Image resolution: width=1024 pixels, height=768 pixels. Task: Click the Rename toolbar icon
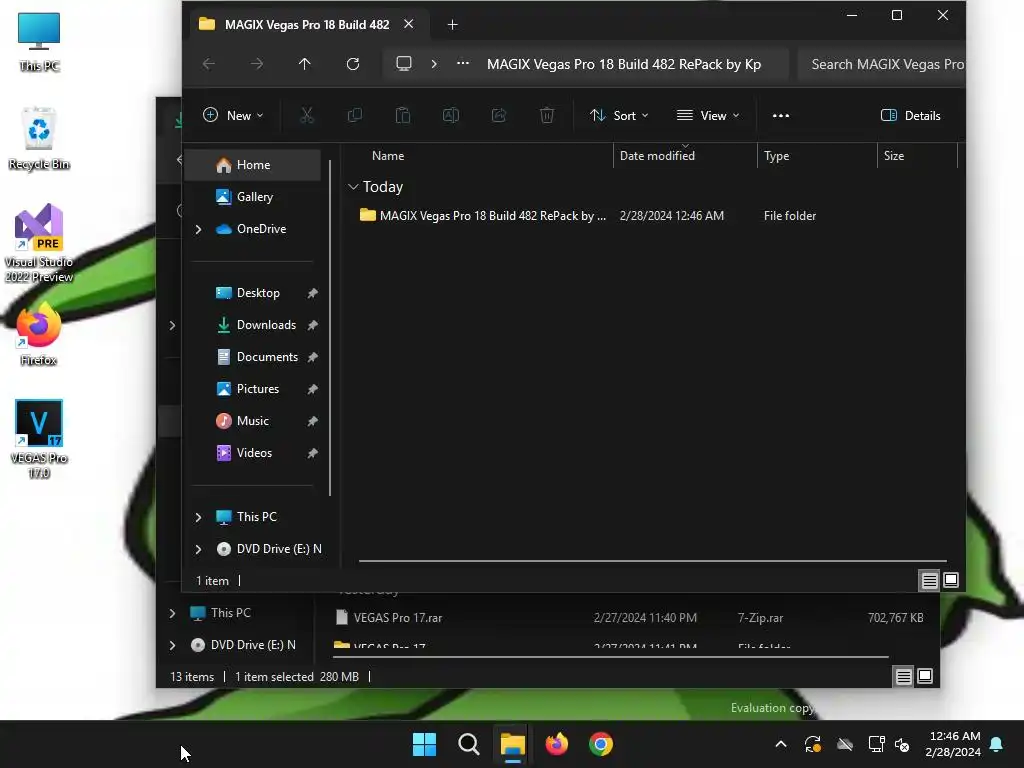(451, 116)
